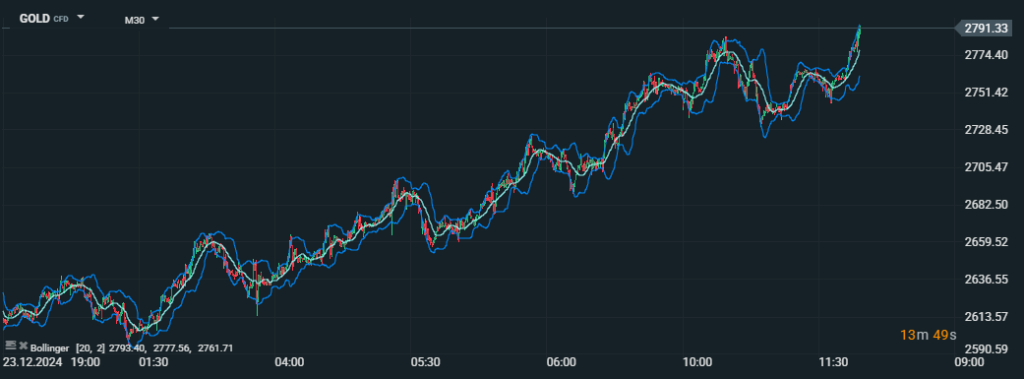1024x379 pixels.
Task: Select the candle countdown timer 13m 49s
Action: [x=928, y=335]
